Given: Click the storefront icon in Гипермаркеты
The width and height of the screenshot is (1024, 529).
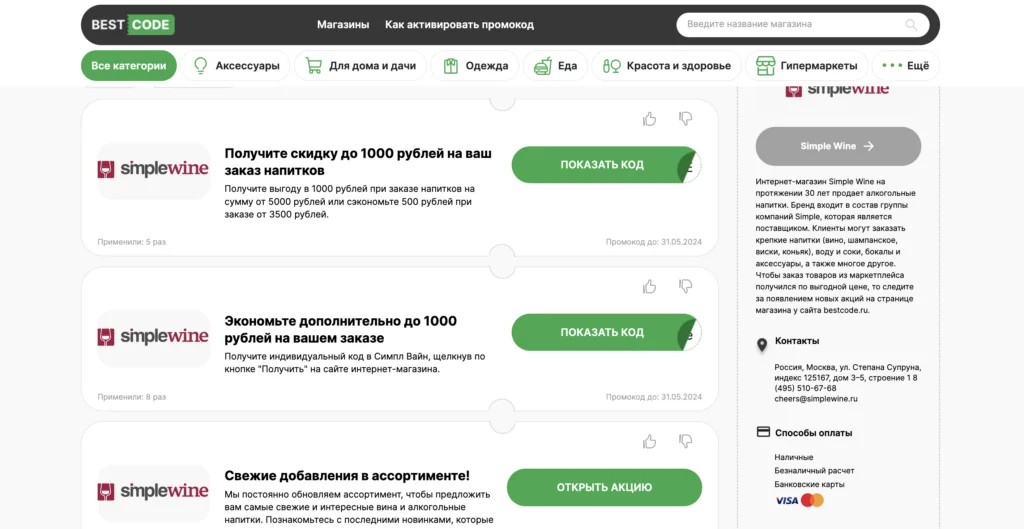Looking at the screenshot, I should point(765,65).
